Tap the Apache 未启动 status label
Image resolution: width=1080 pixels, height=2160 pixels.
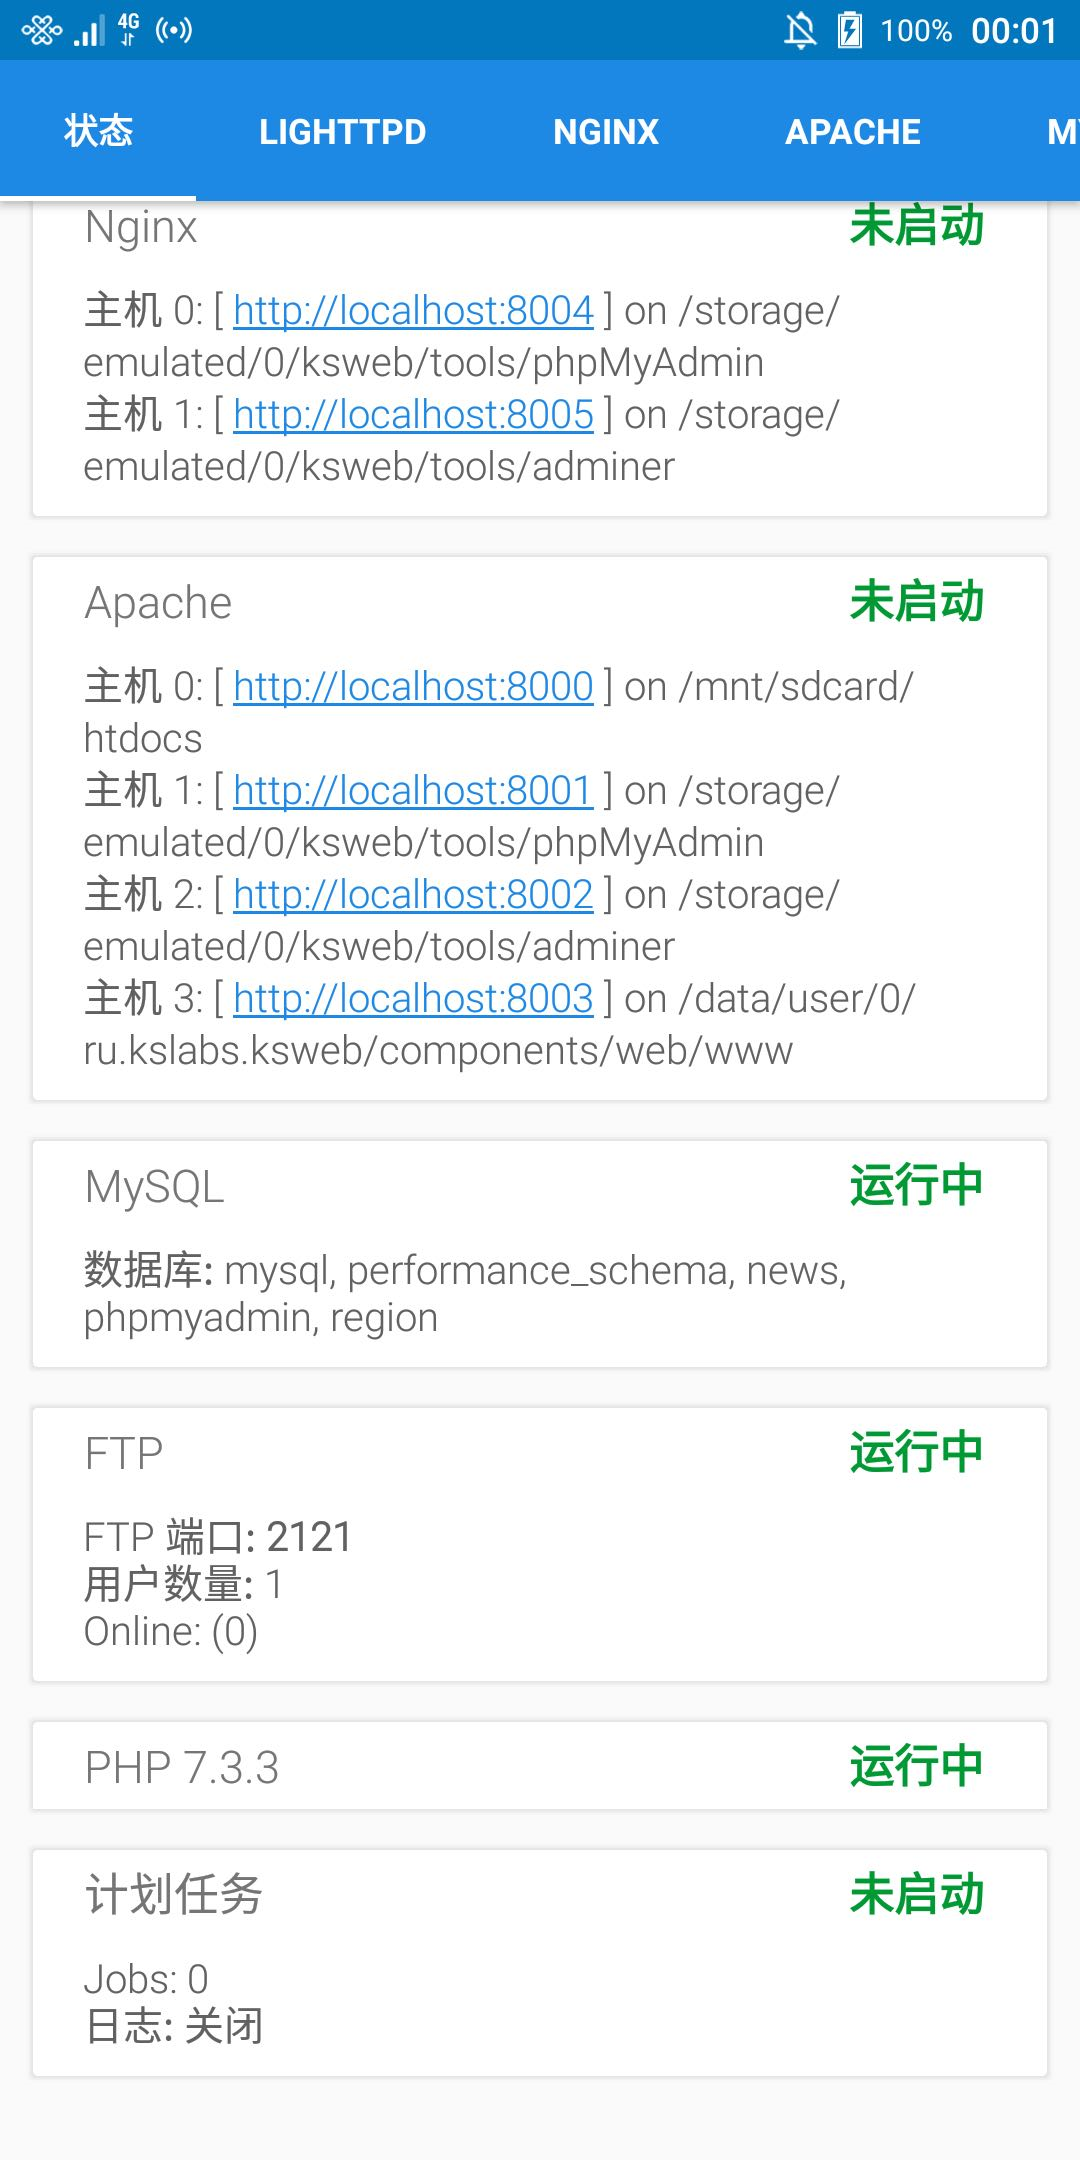[917, 602]
